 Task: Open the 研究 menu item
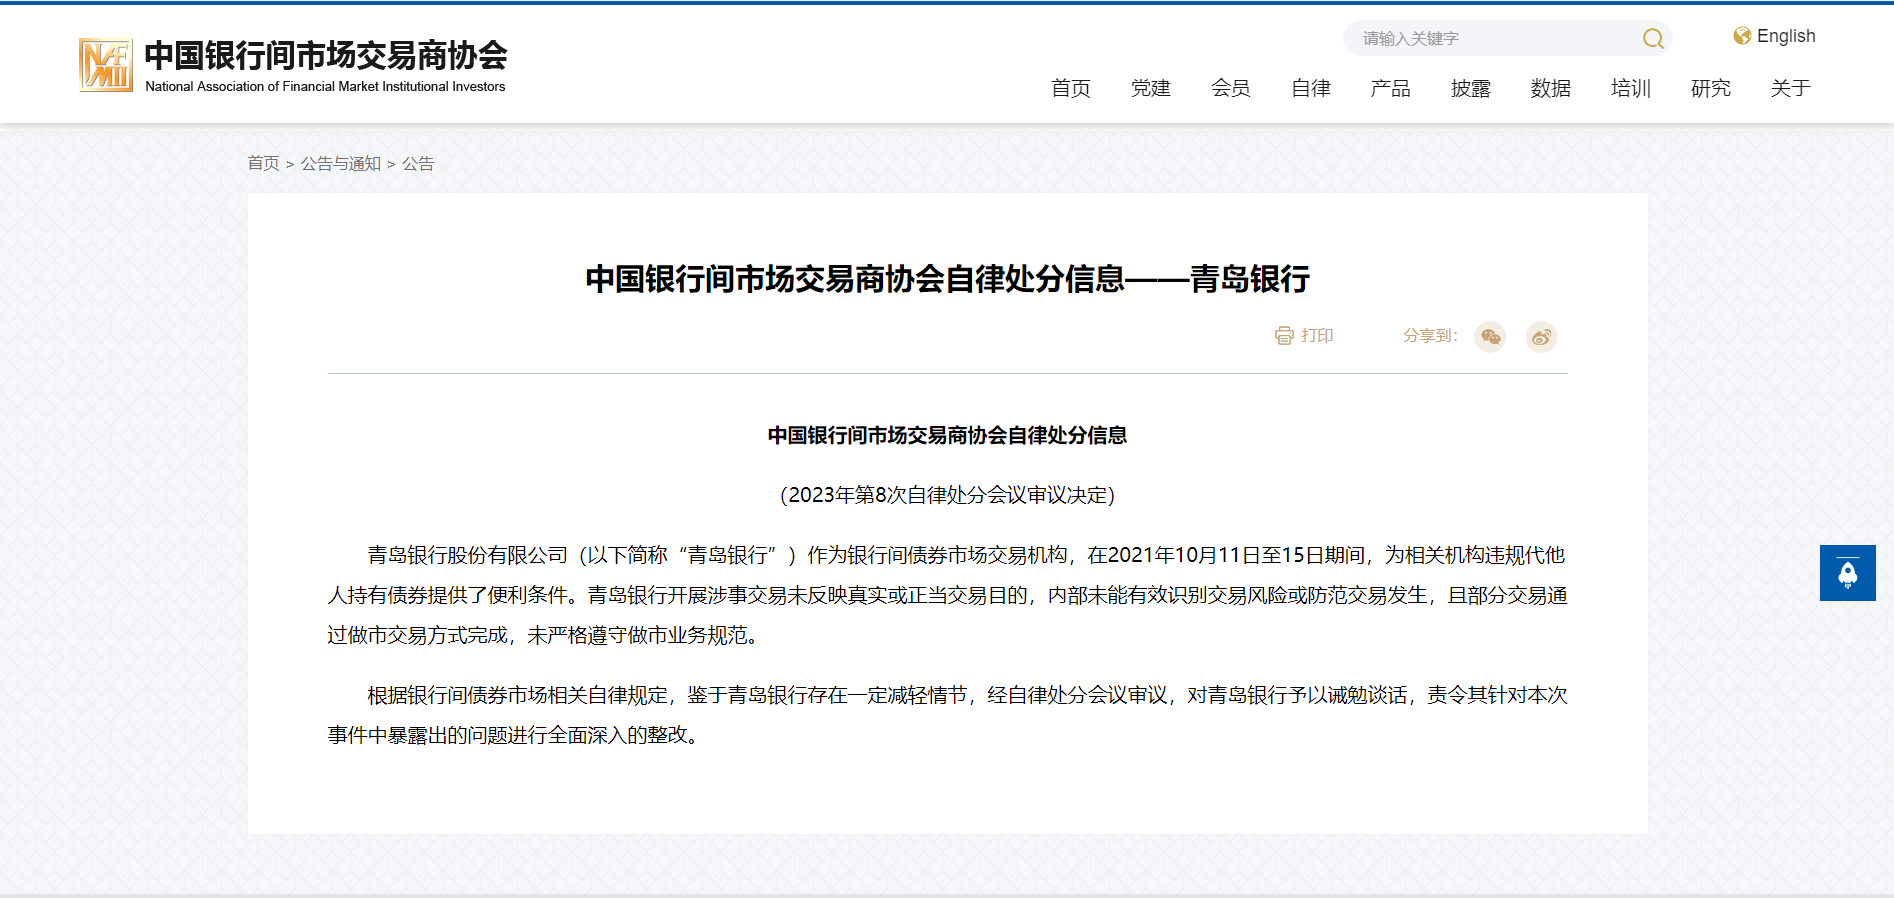click(x=1710, y=88)
